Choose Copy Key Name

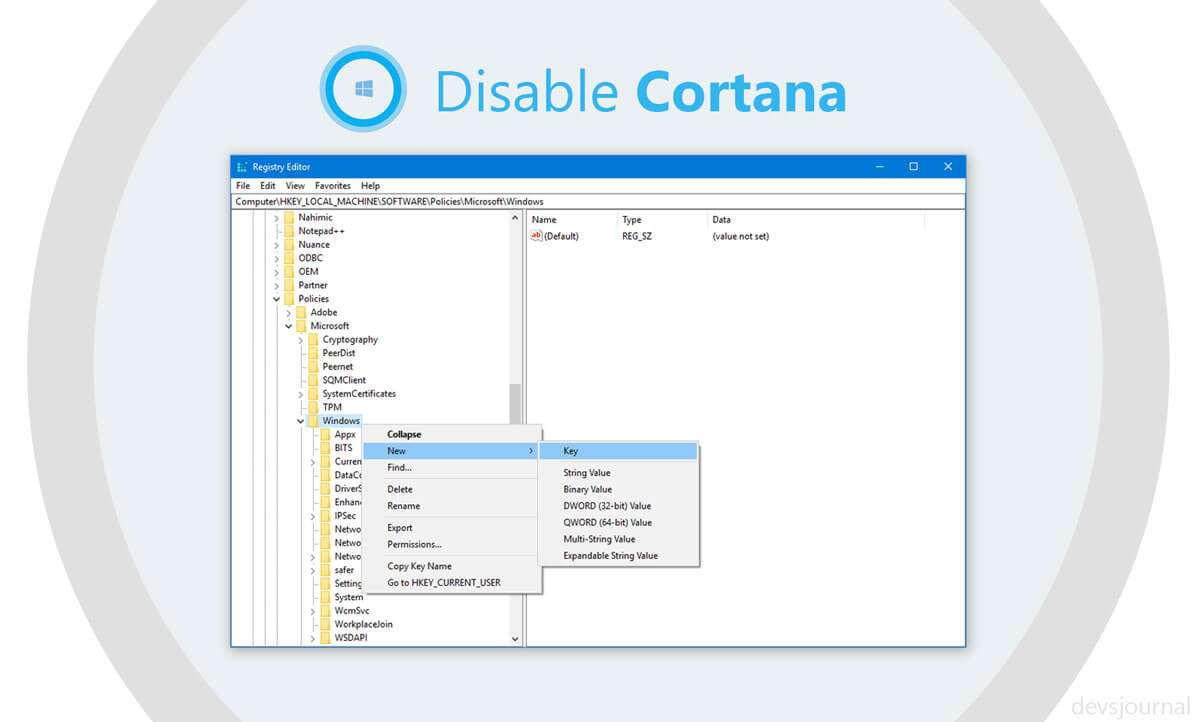452,566
